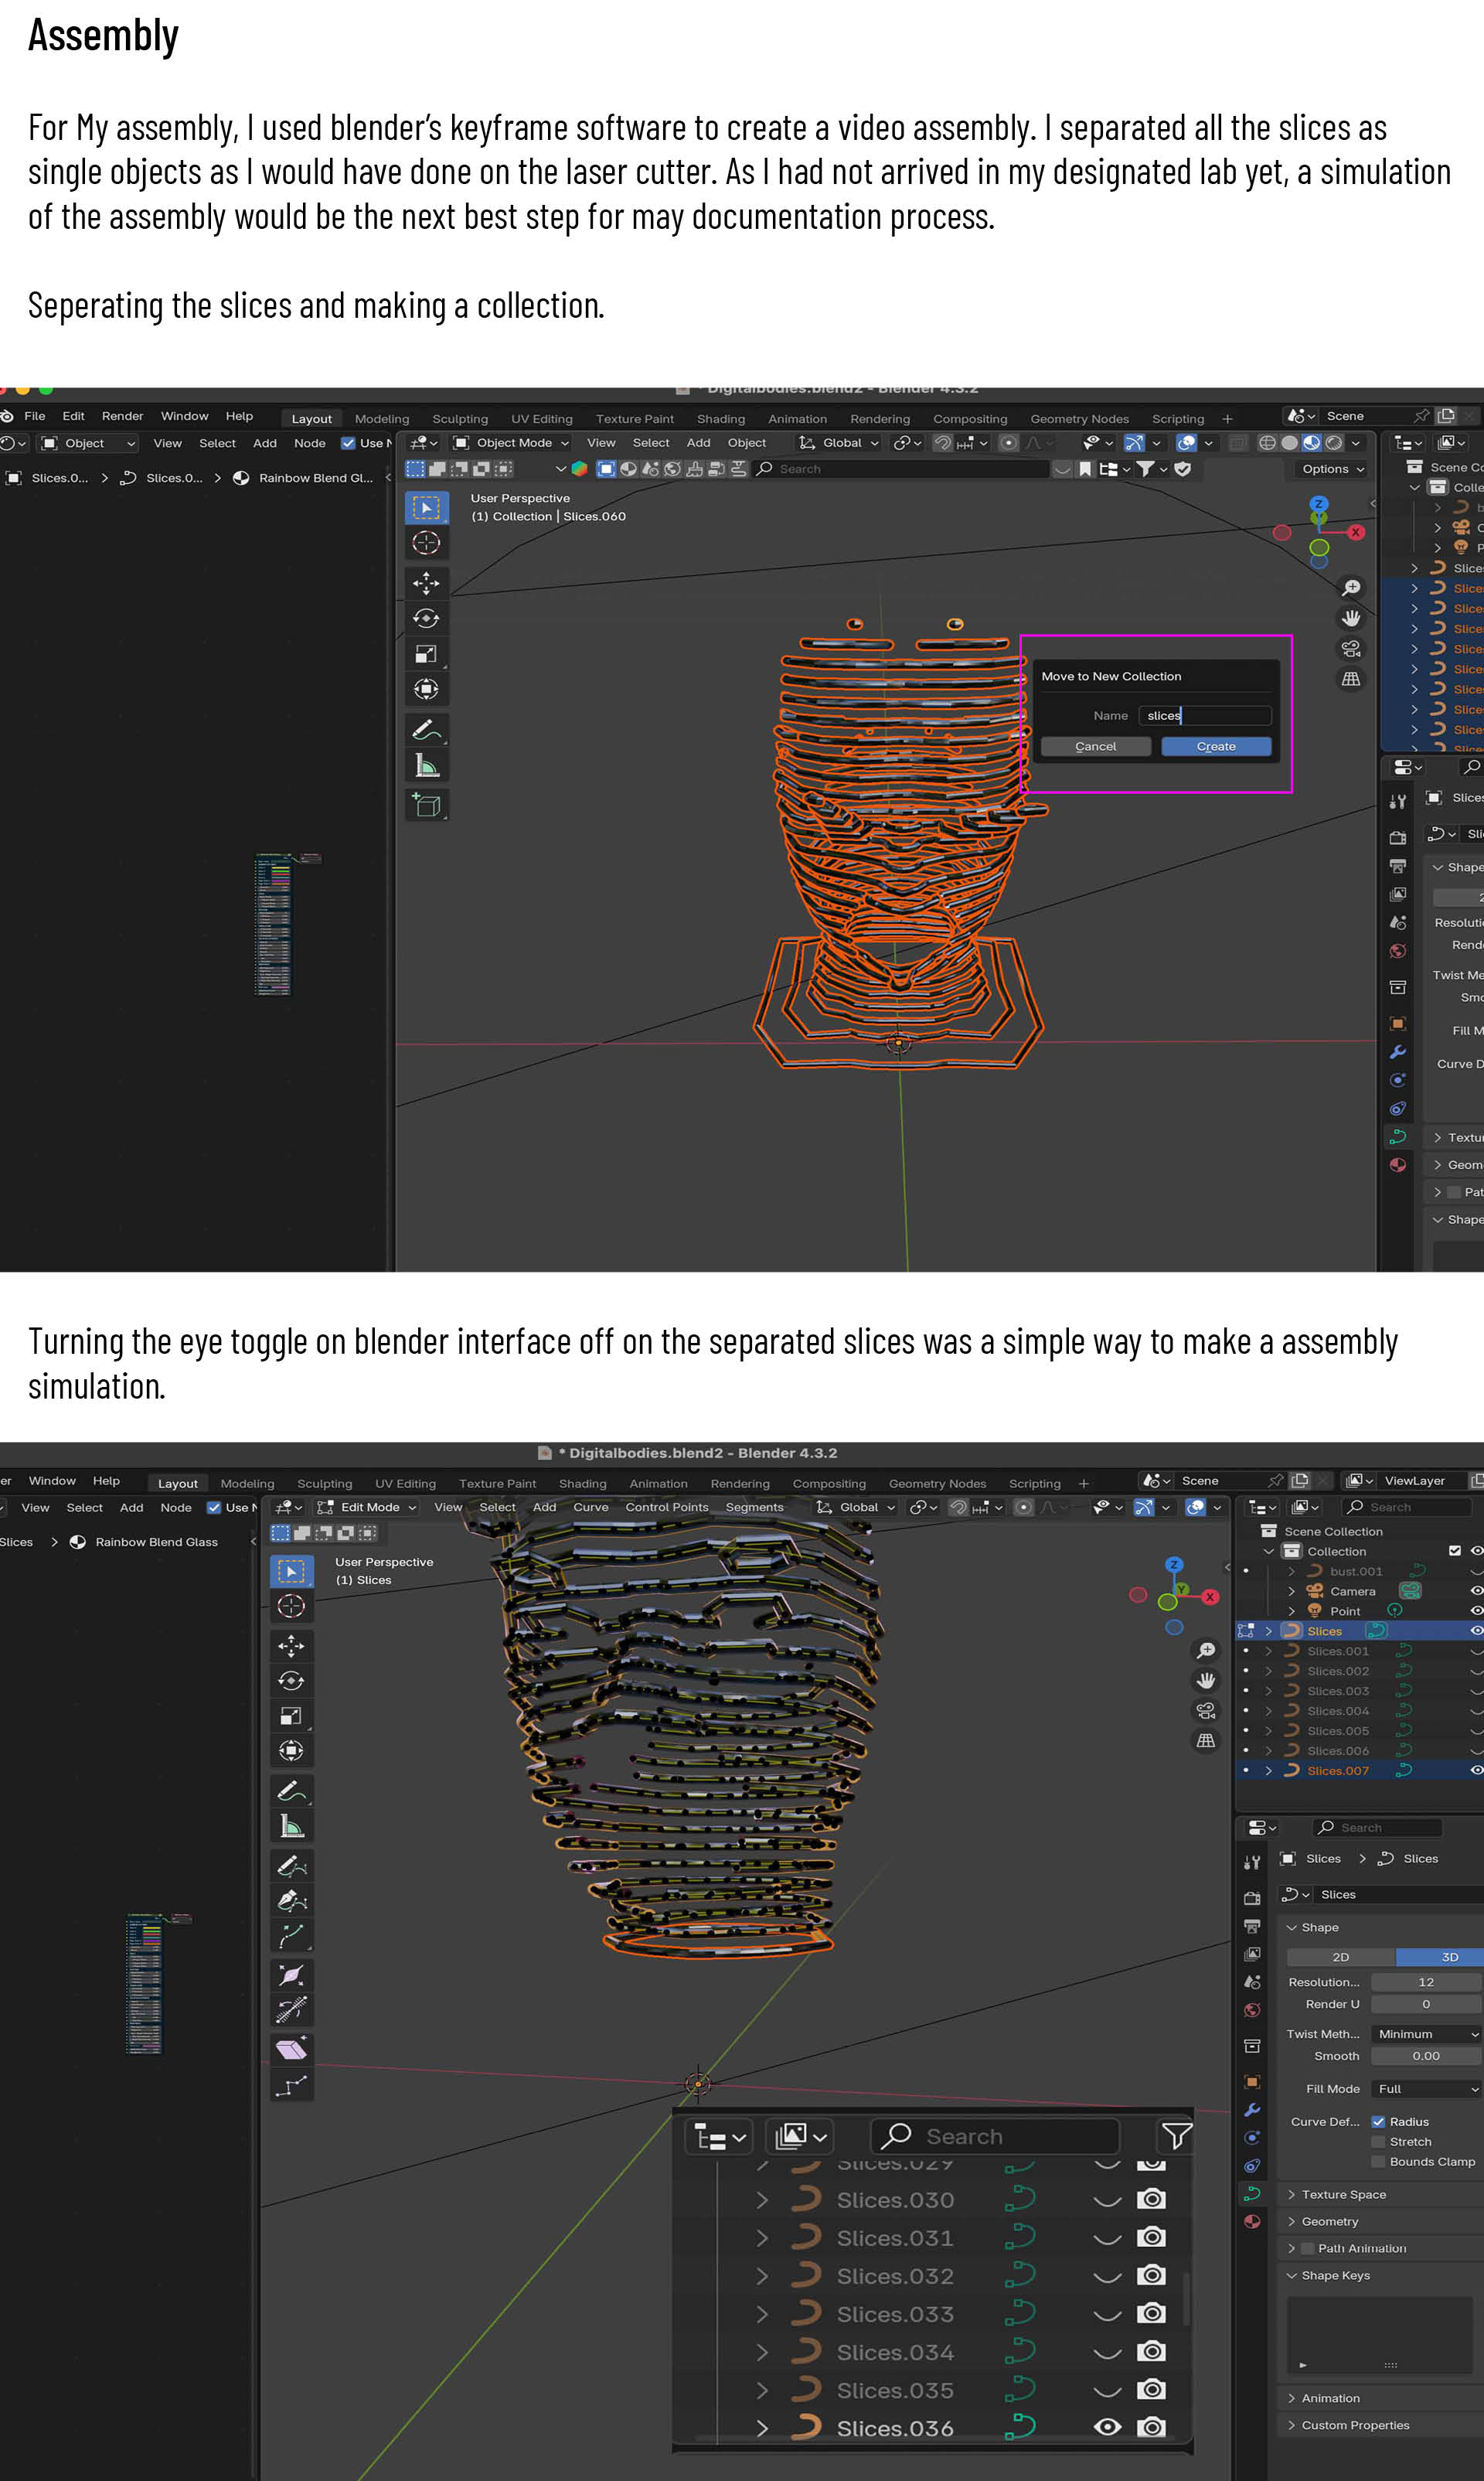The width and height of the screenshot is (1484, 2481).
Task: Switch to the Animation workspace tab in upper window
Action: pos(797,419)
